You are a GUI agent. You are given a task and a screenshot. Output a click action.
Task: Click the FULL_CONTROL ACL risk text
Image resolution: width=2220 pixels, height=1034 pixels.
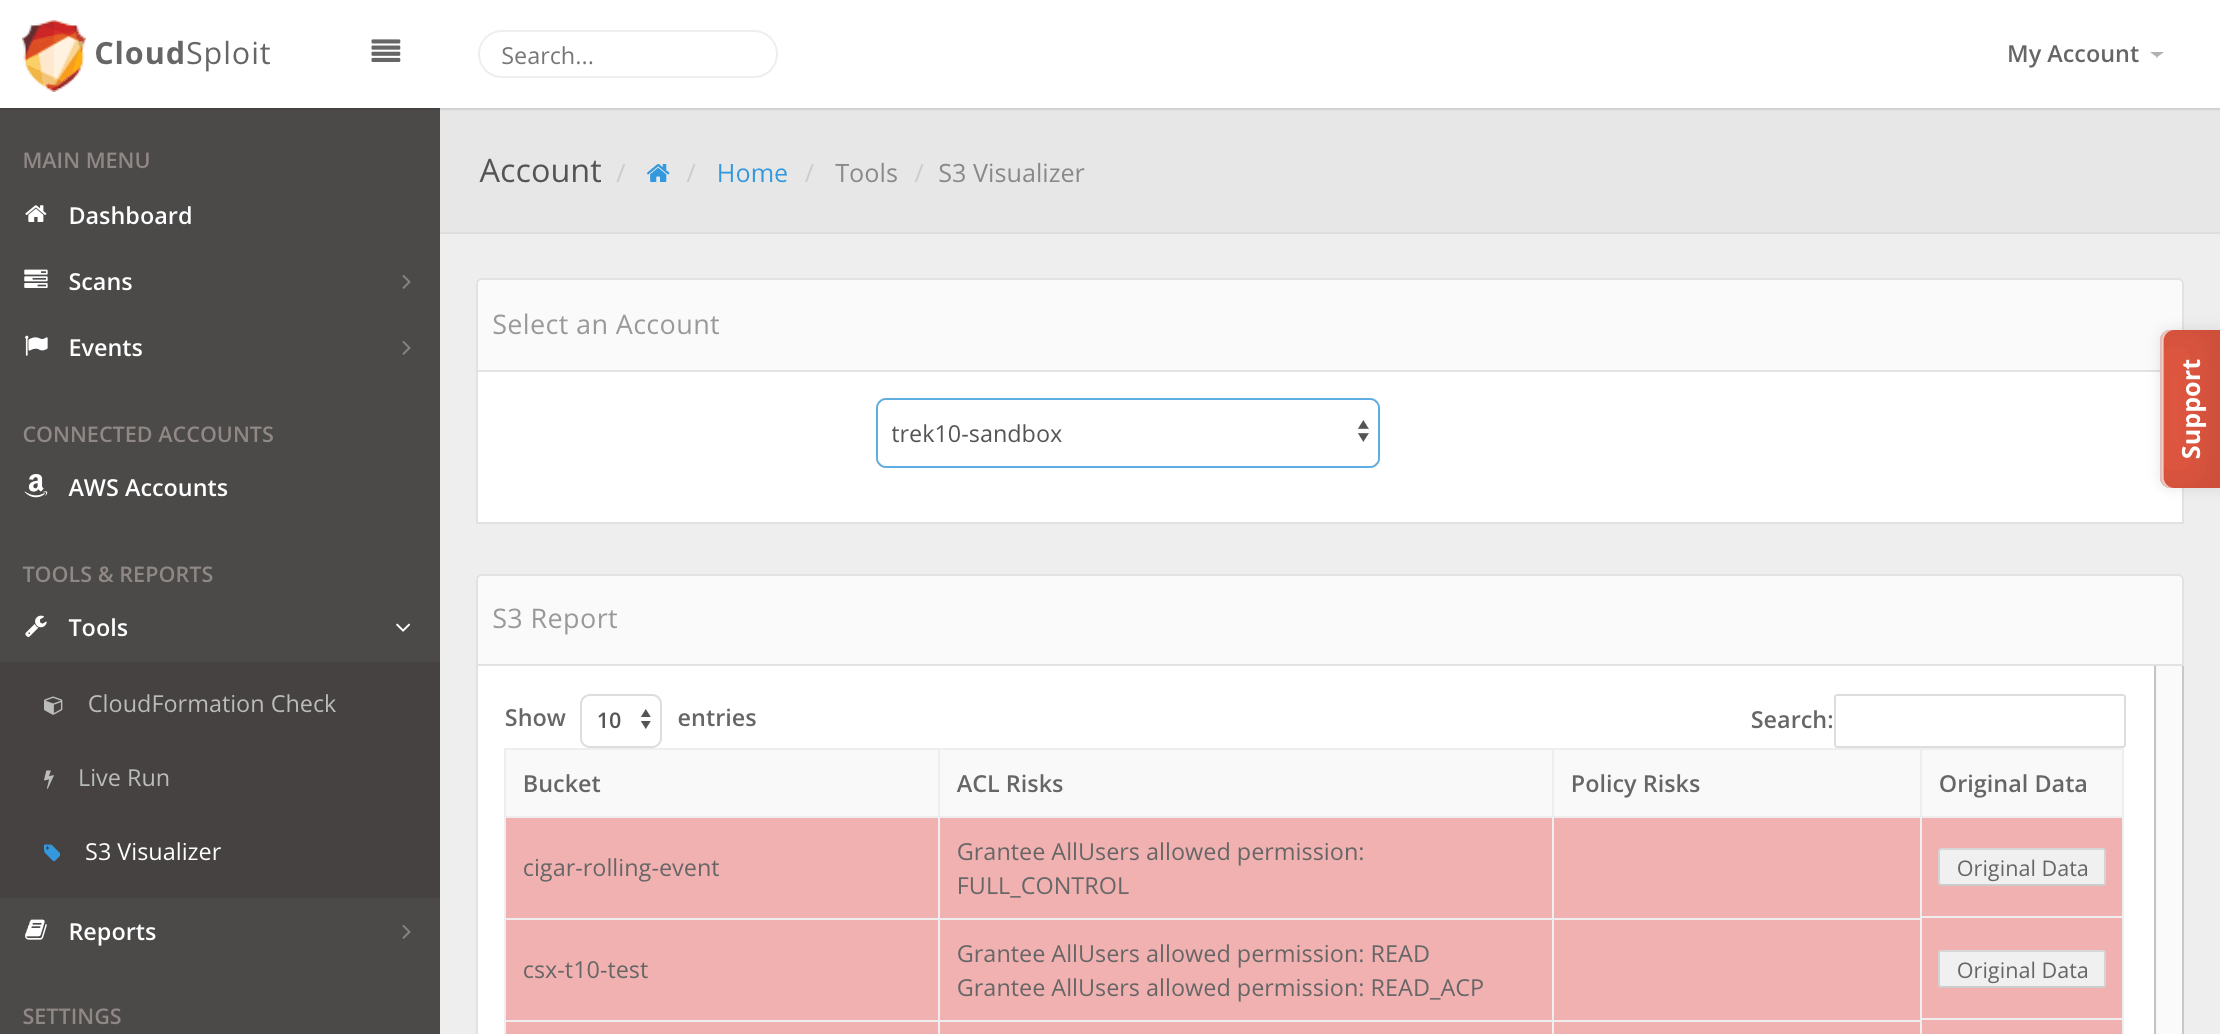coord(1043,885)
